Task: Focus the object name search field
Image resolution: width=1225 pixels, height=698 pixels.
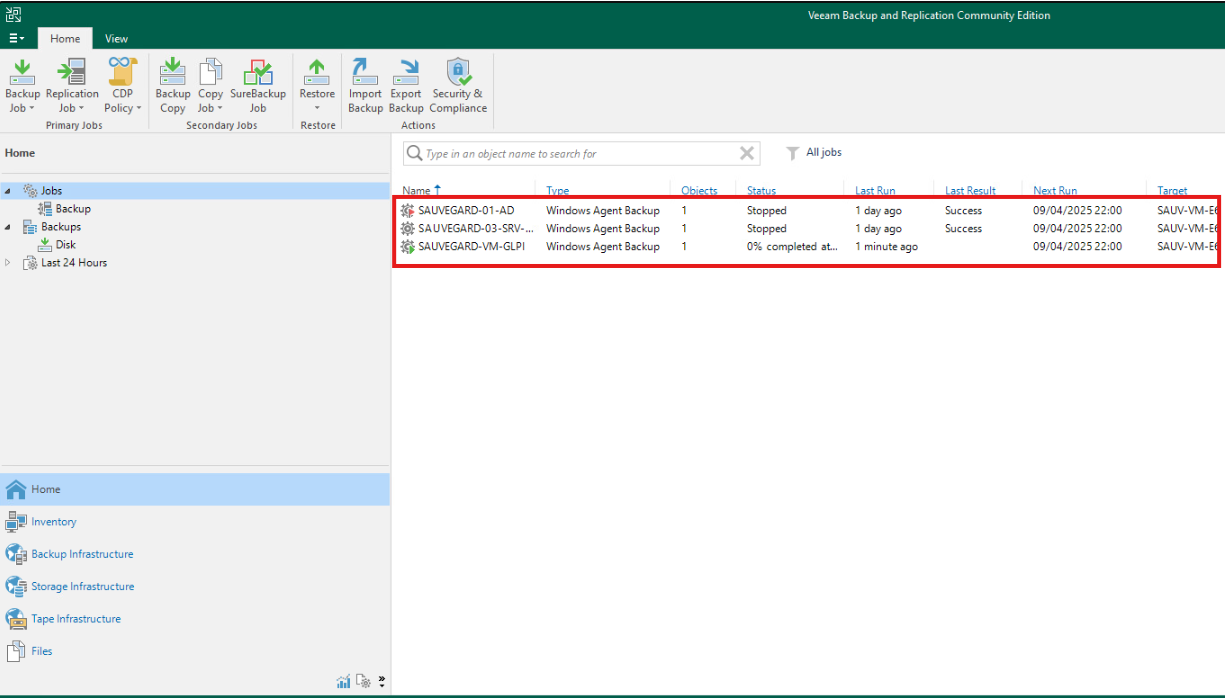Action: (x=579, y=154)
